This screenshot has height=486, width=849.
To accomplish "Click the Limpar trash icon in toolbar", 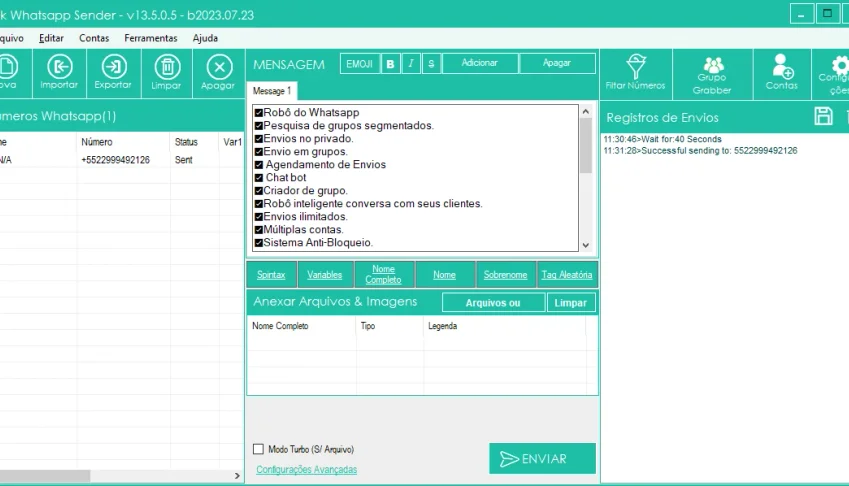I will point(166,73).
